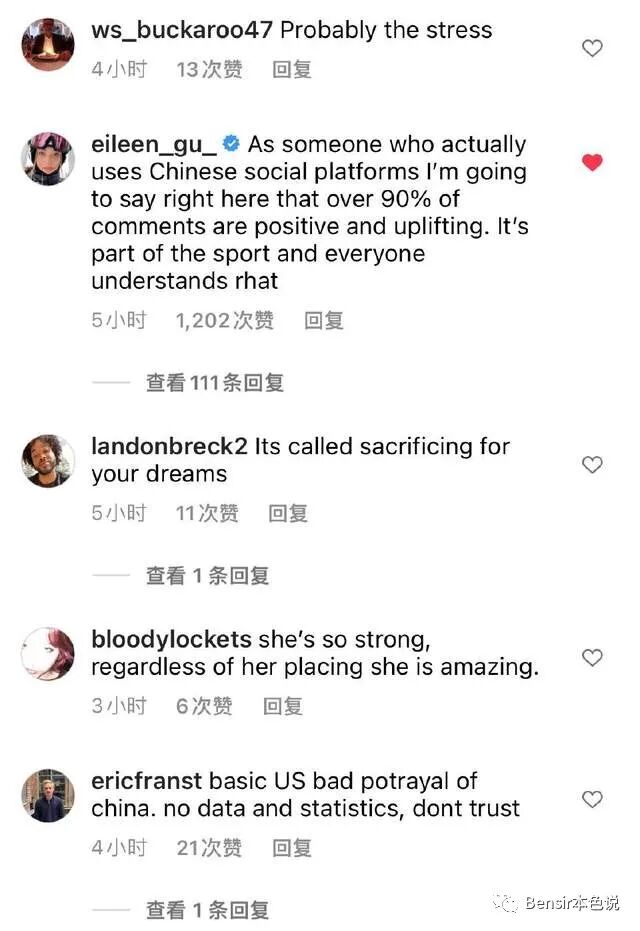Reply to bloodylockets' comment

[283, 706]
